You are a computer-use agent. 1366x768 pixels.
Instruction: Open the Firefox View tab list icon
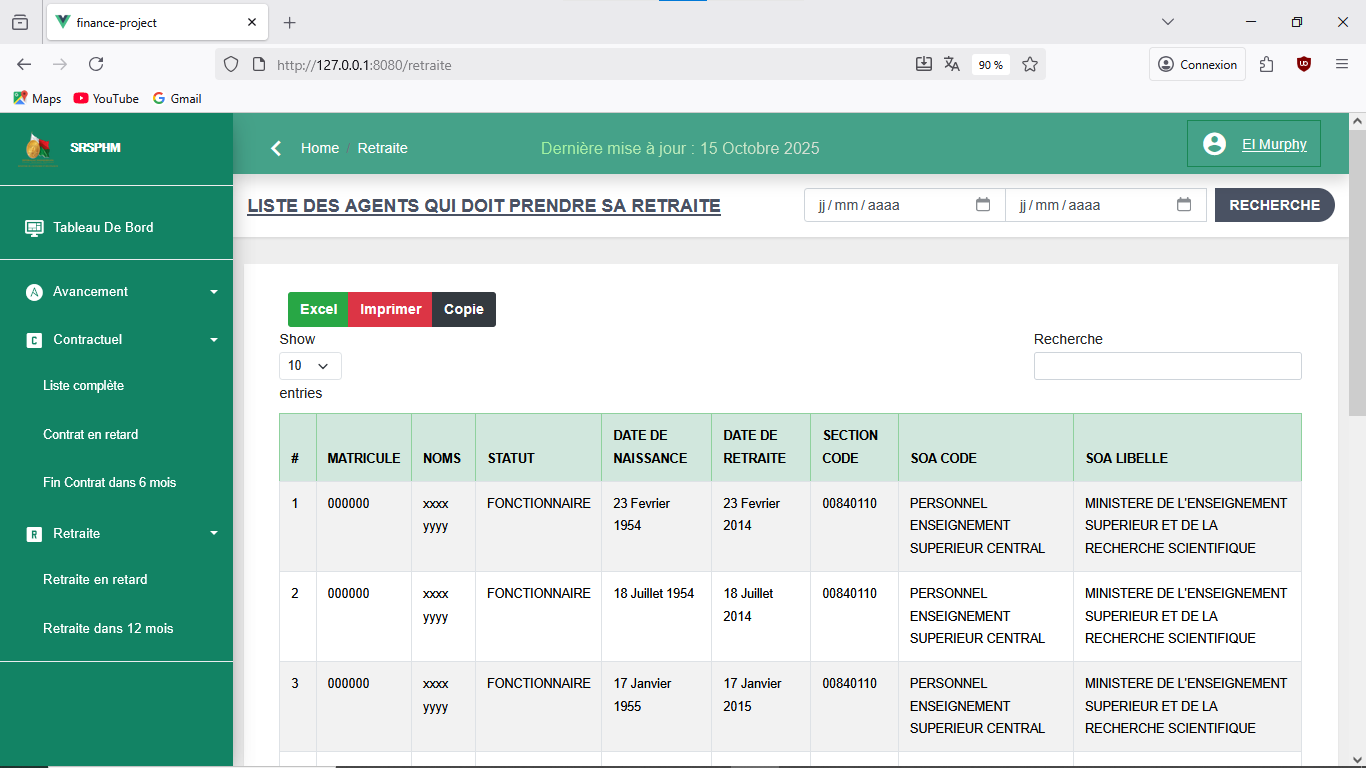pyautogui.click(x=20, y=22)
